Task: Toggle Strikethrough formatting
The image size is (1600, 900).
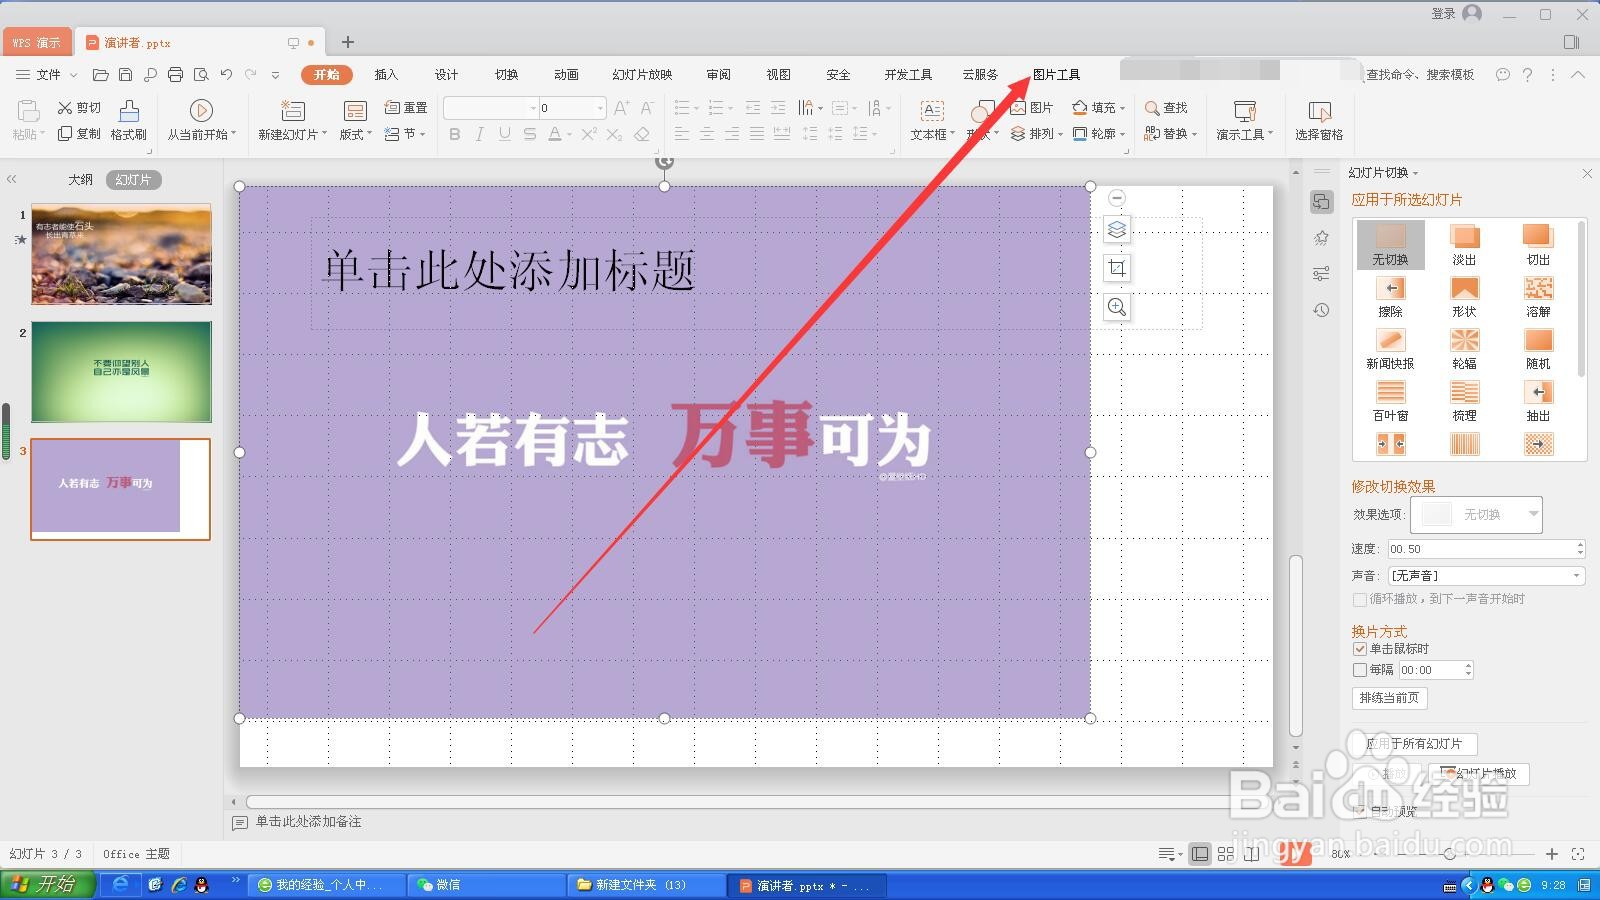Action: coord(530,134)
